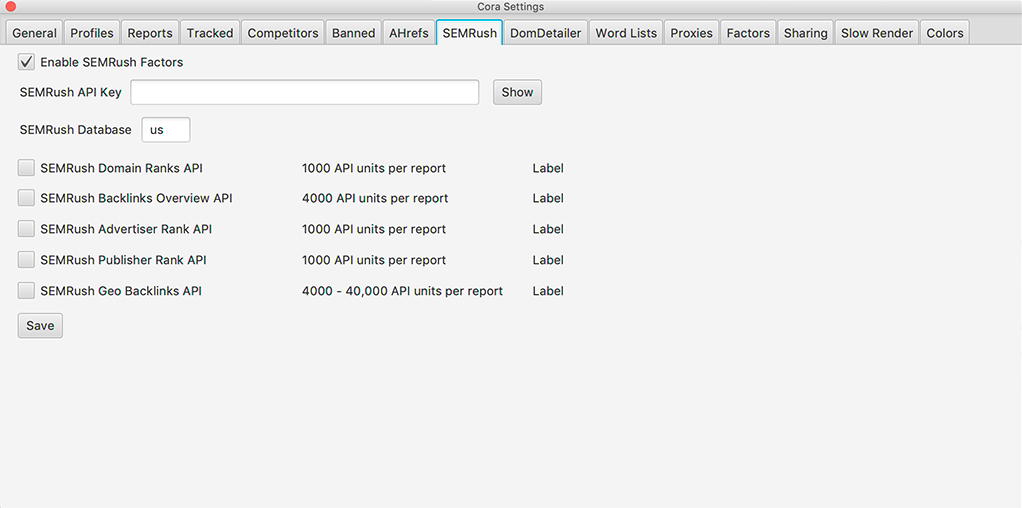Switch to the Banned tab
Screen dimensions: 1022x508
(x=353, y=33)
